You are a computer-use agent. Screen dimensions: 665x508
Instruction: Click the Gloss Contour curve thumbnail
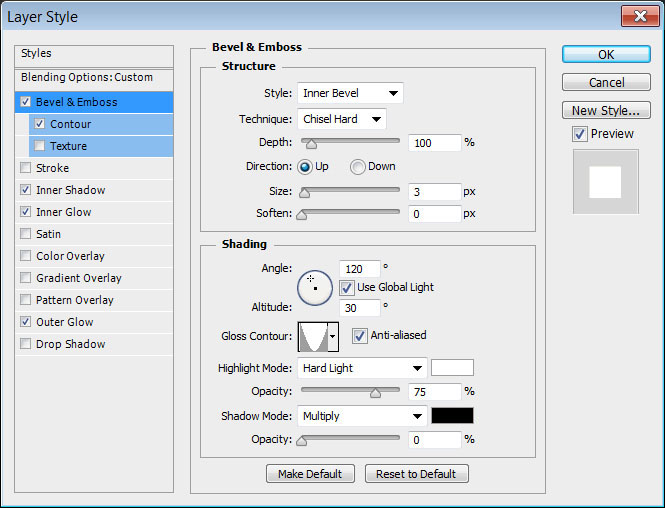pos(312,337)
